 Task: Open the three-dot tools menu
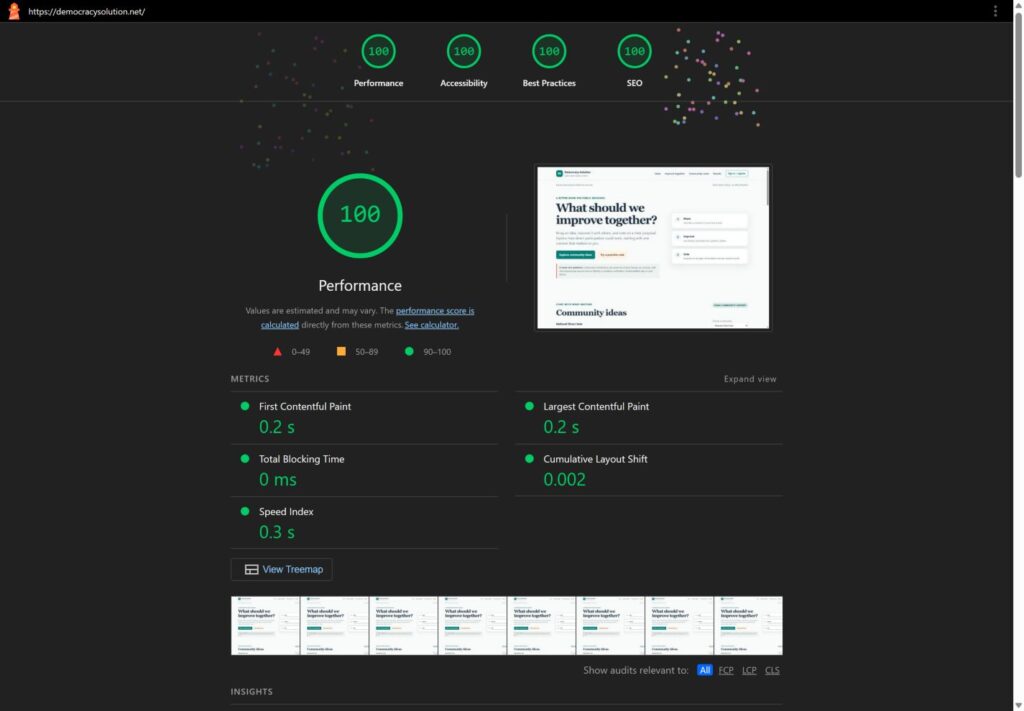click(x=995, y=11)
